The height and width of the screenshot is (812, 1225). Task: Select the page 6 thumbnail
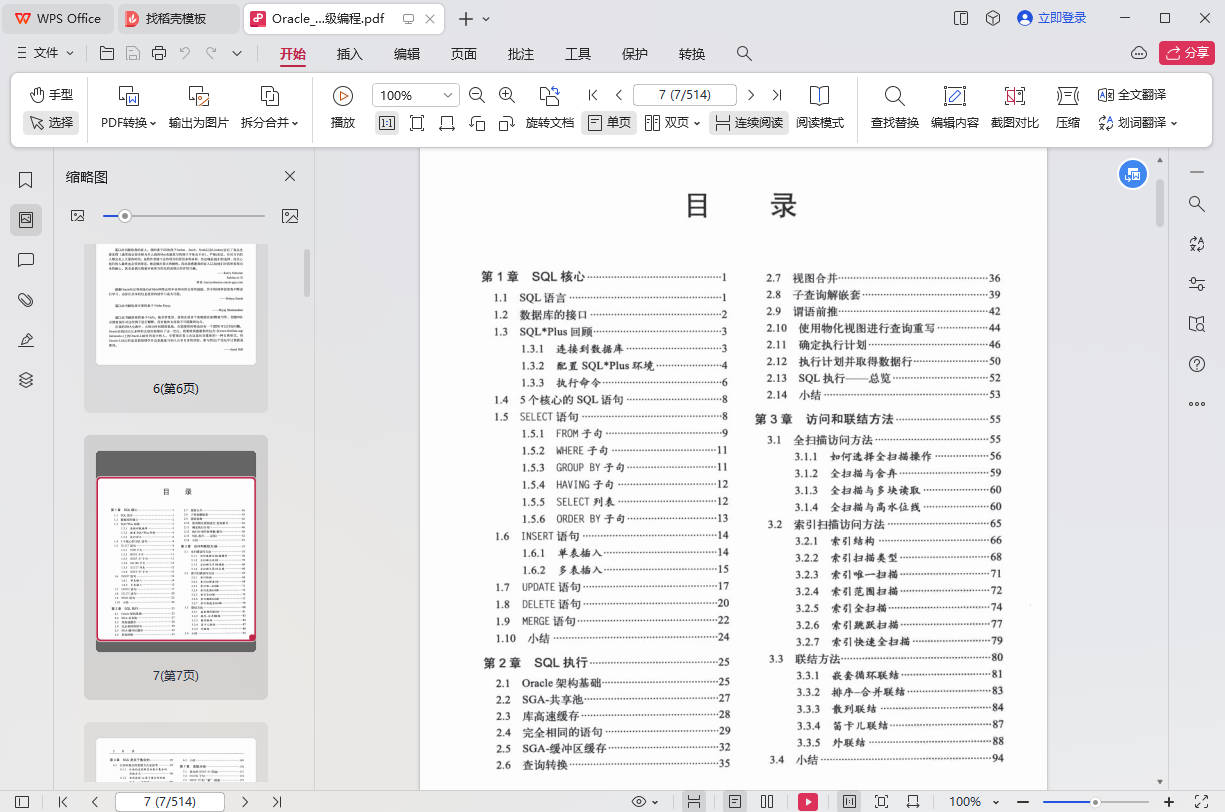(x=176, y=305)
